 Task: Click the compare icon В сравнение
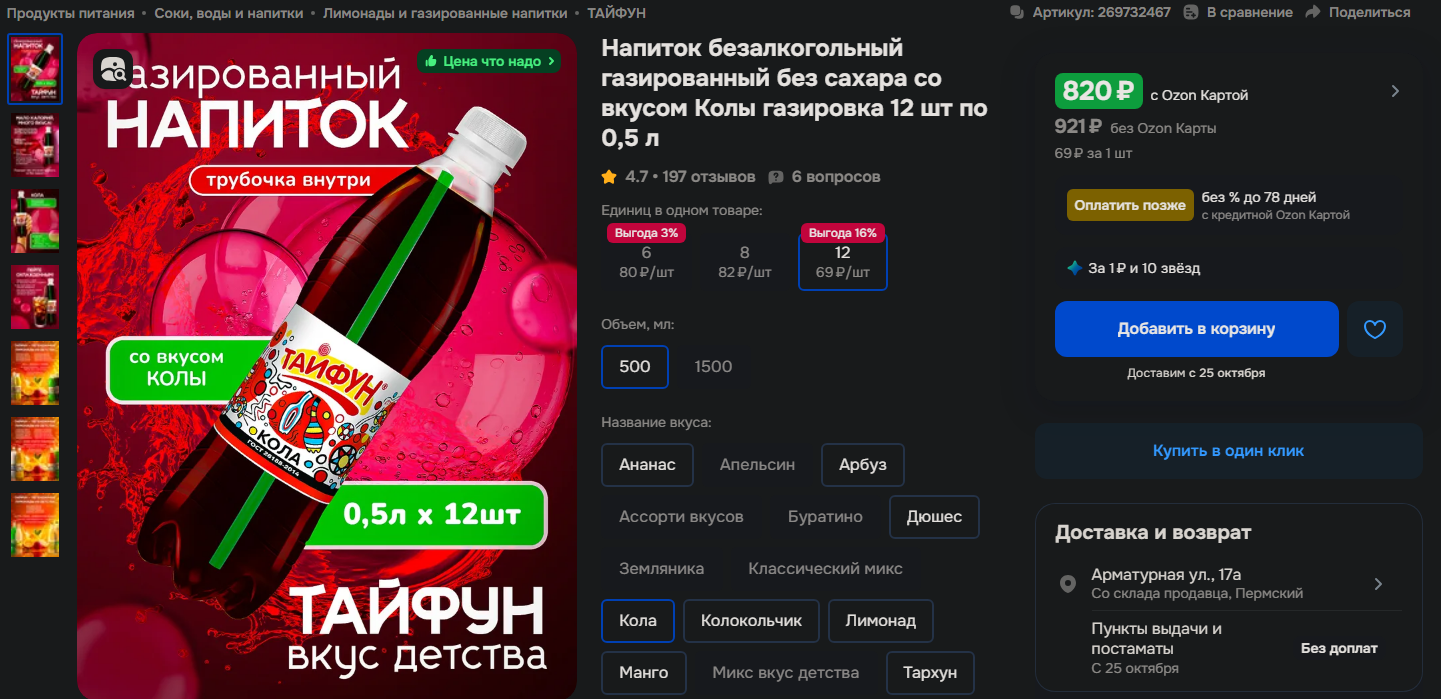(x=1191, y=12)
